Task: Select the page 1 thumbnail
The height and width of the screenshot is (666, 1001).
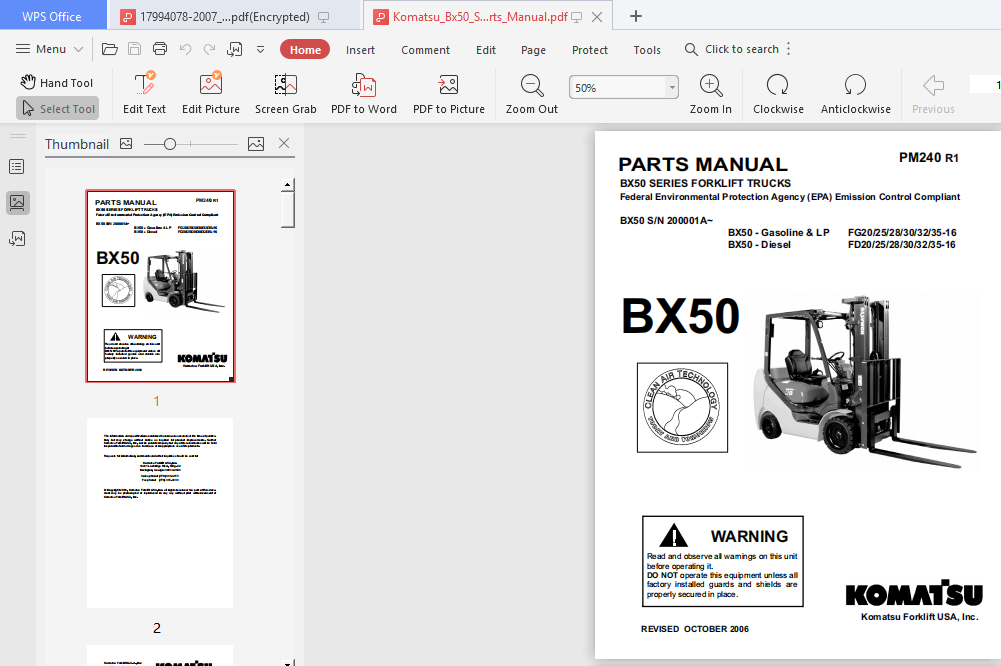Action: coord(160,285)
